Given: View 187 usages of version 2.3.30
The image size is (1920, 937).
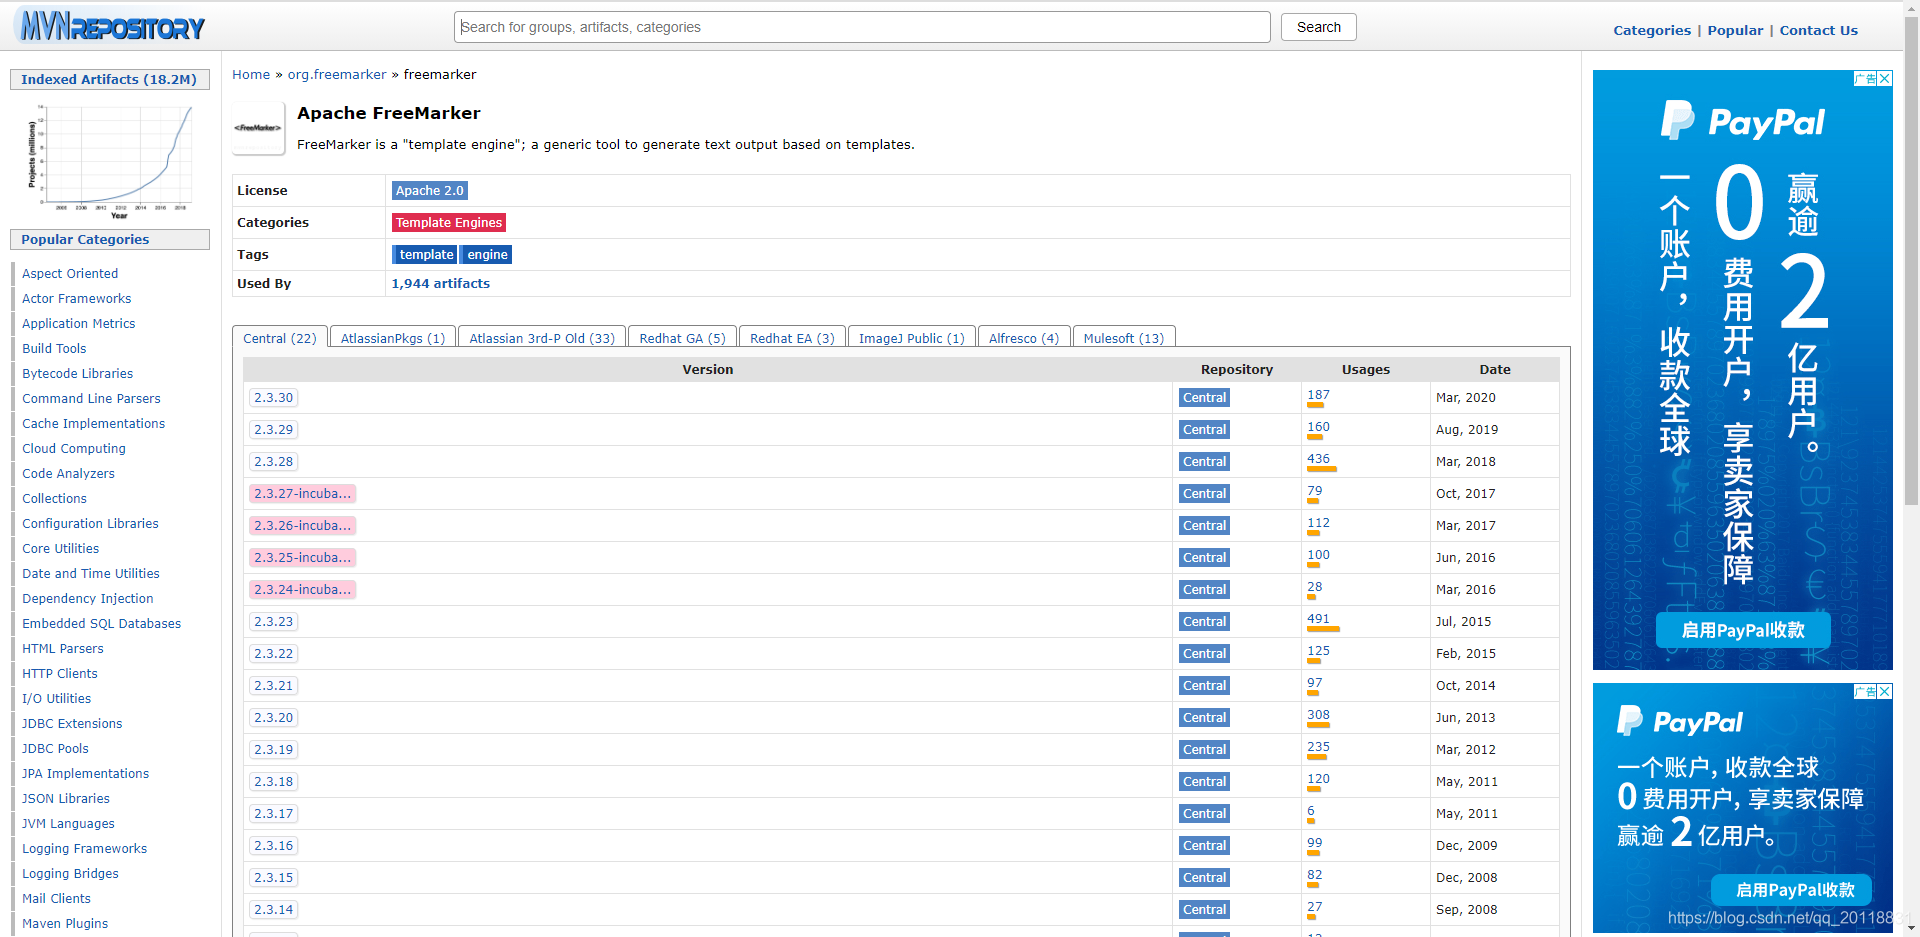Looking at the screenshot, I should pyautogui.click(x=1318, y=394).
